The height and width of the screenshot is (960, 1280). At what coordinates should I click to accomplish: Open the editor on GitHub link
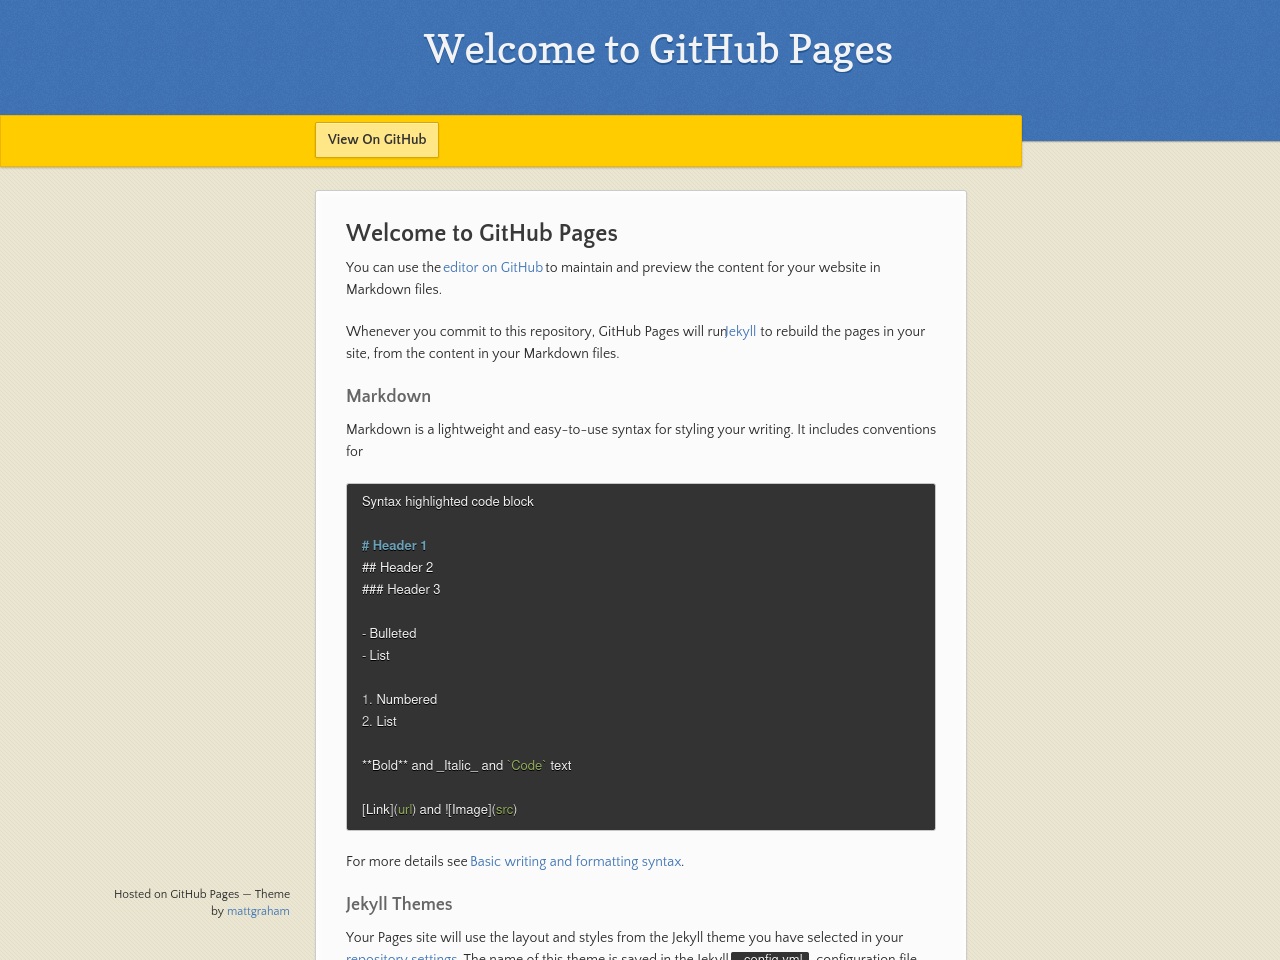[493, 268]
